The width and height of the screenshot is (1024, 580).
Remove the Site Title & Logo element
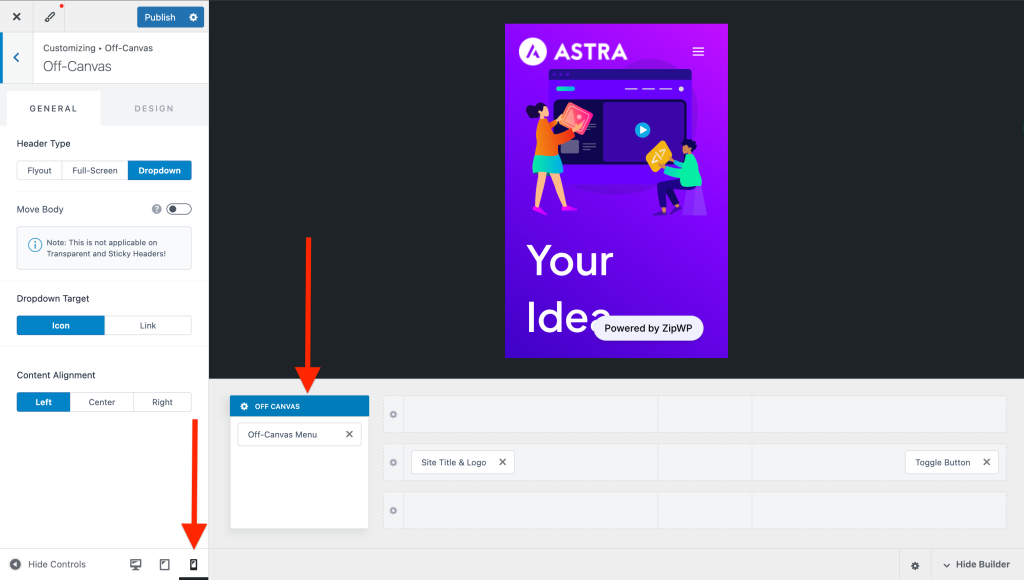point(502,462)
